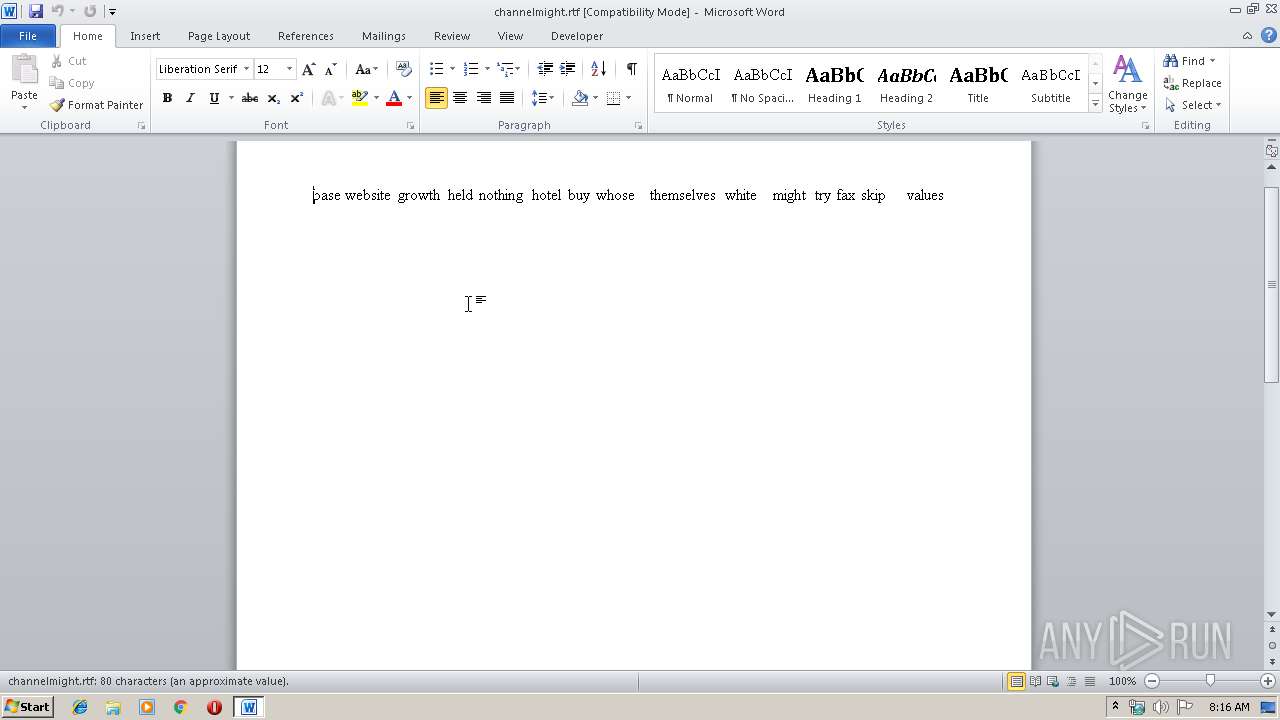This screenshot has height=720, width=1280.
Task: Click Clear Formatting icon
Action: click(403, 69)
